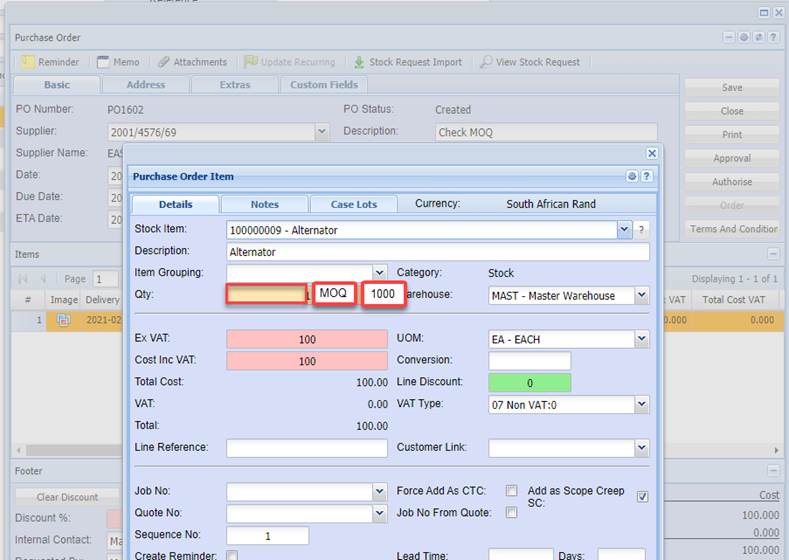Image resolution: width=789 pixels, height=560 pixels.
Task: Click the Reminder toolbar icon
Action: (x=28, y=62)
